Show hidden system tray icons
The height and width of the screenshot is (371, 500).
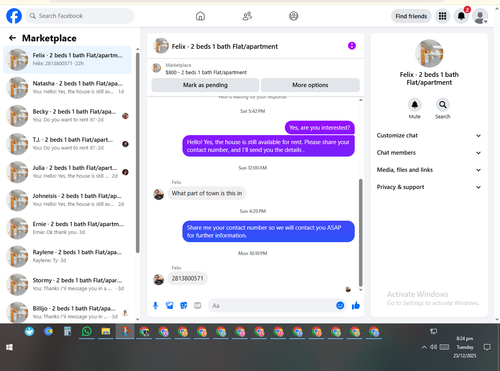(x=424, y=347)
